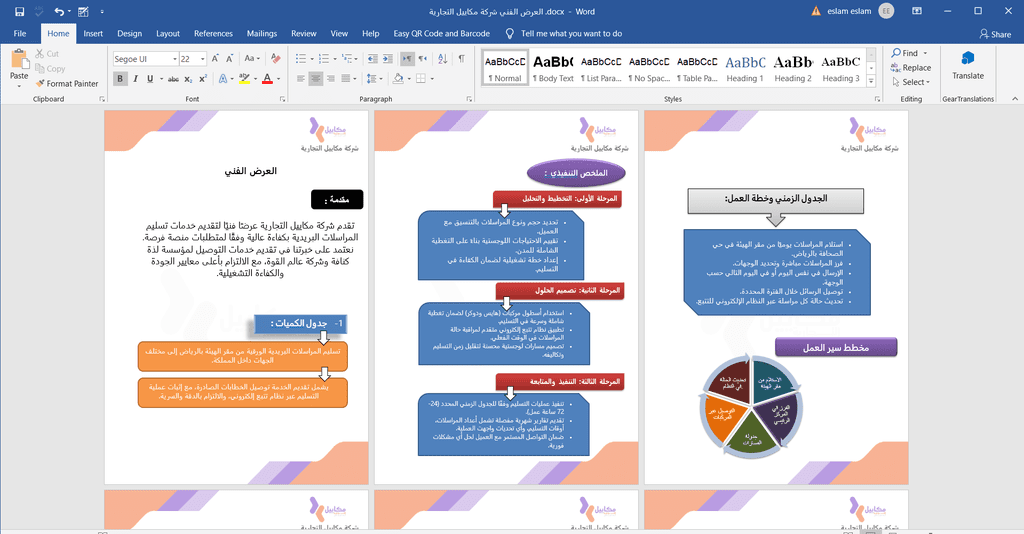The image size is (1024, 534).
Task: Increase paragraph indent
Action: tap(388, 59)
